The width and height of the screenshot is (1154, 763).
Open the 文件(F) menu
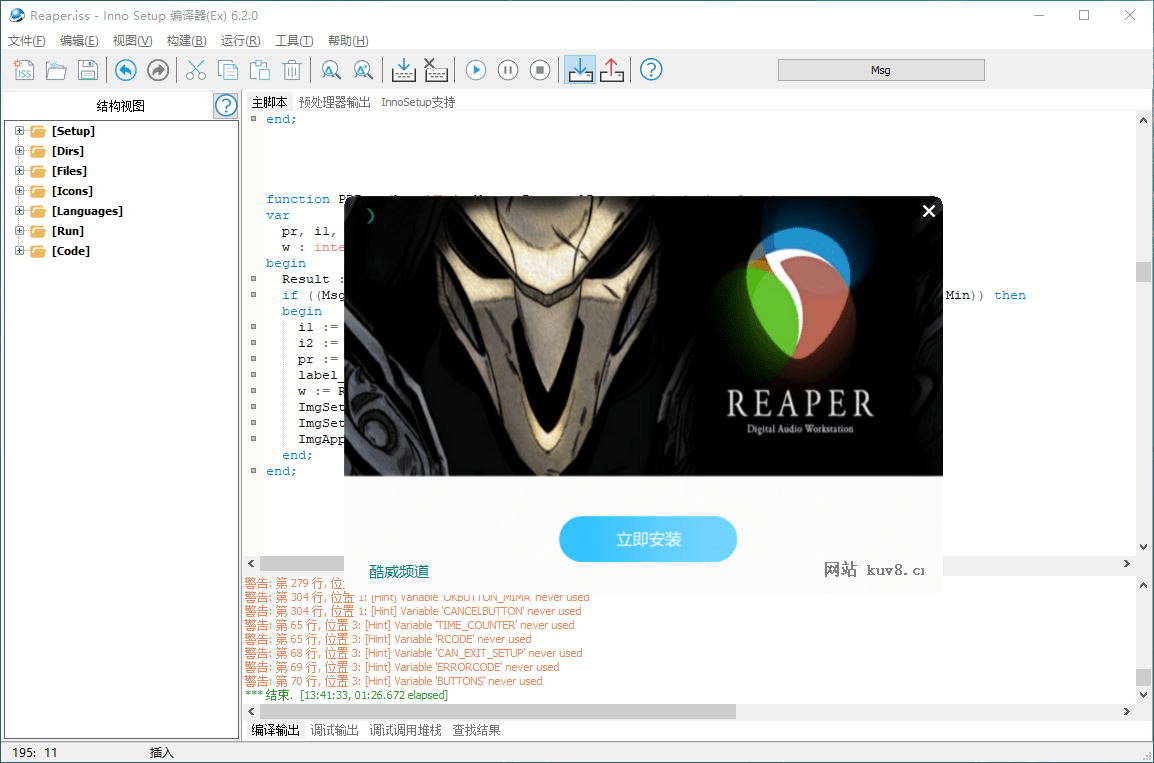point(26,40)
